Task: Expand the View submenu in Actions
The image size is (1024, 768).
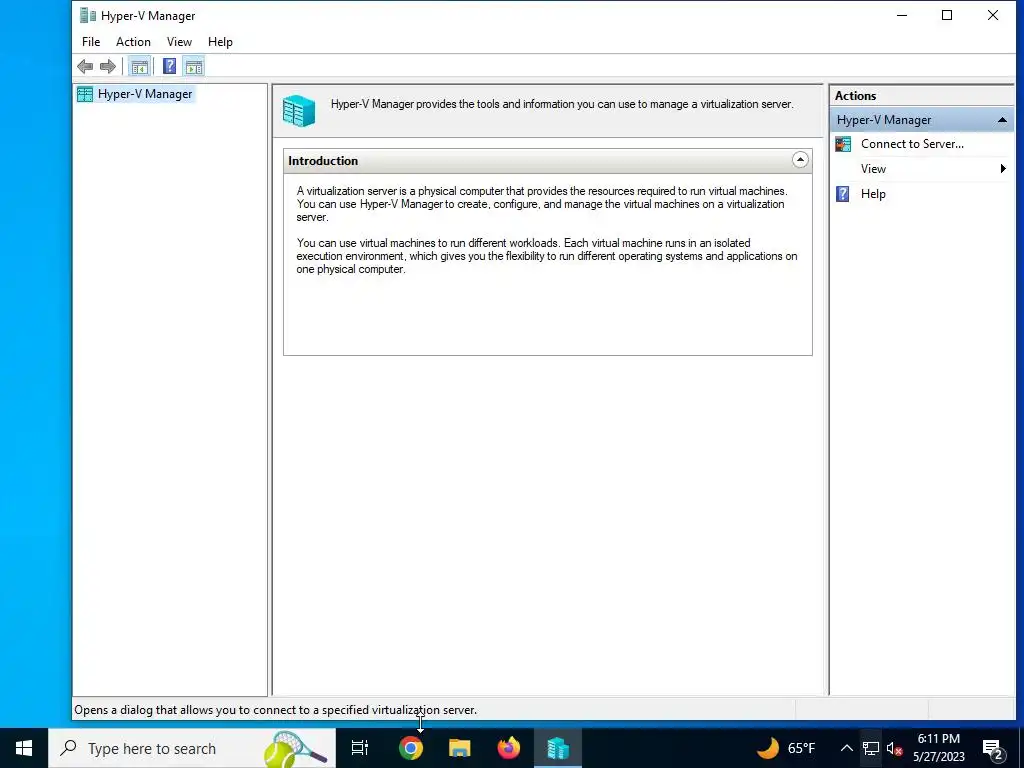Action: click(x=921, y=168)
